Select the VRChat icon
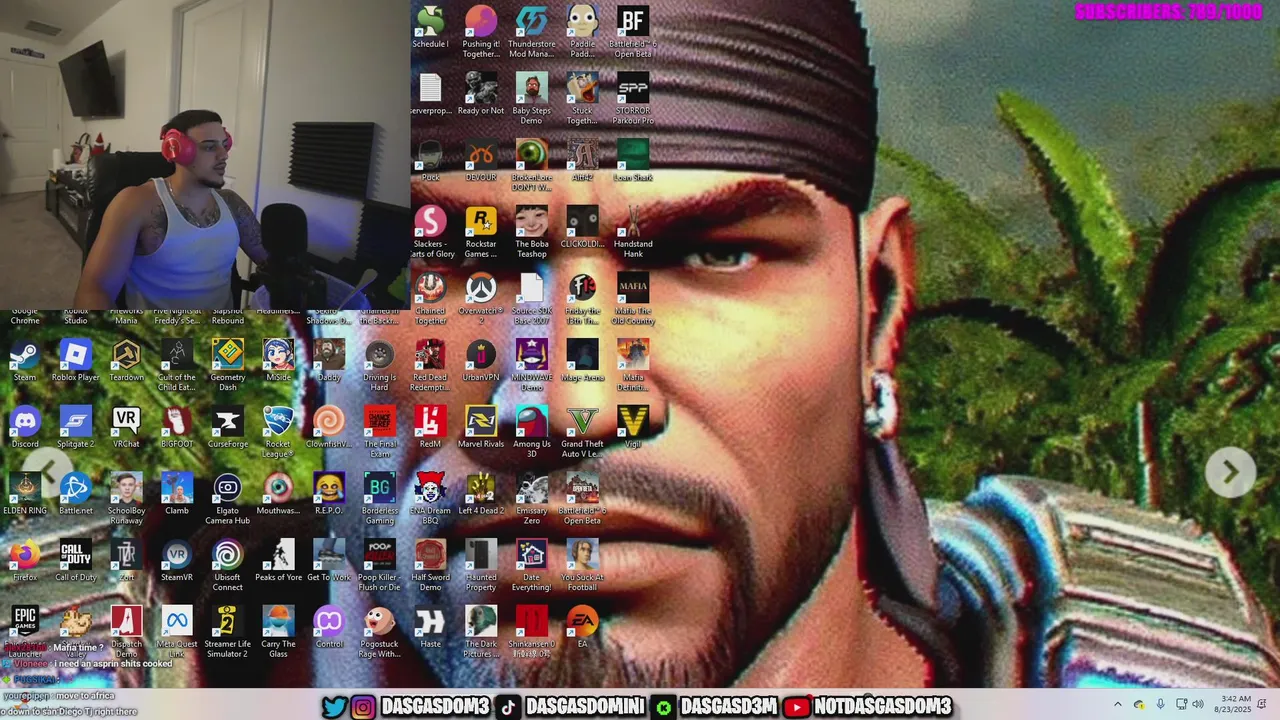The image size is (1280, 720). point(126,428)
